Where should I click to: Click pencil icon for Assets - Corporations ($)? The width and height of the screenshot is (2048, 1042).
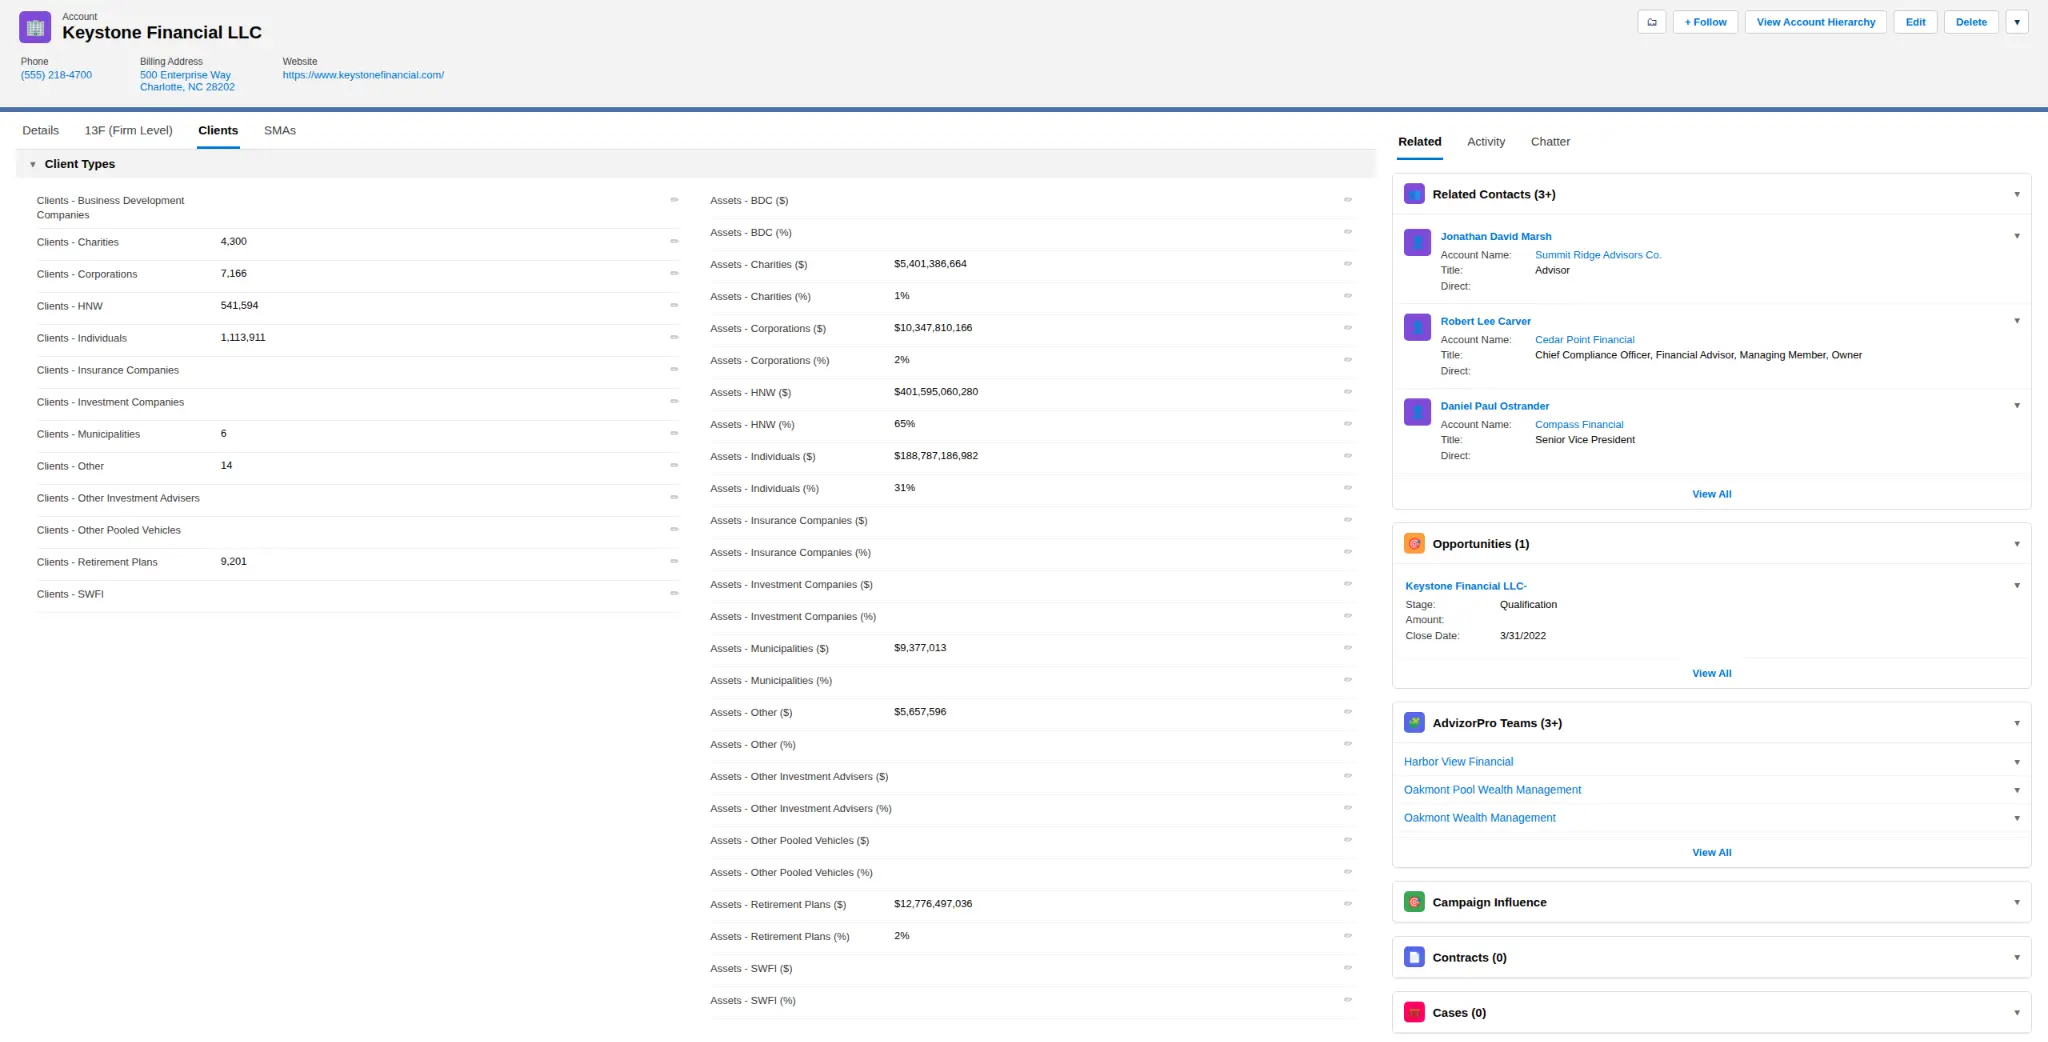pyautogui.click(x=1348, y=328)
